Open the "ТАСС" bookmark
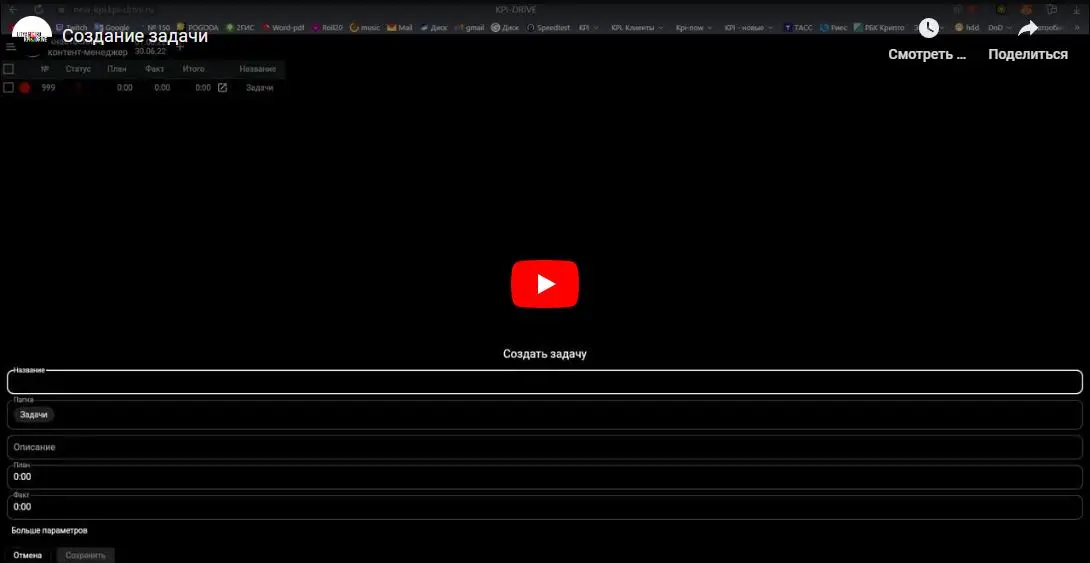Image resolution: width=1090 pixels, height=563 pixels. 798,28
